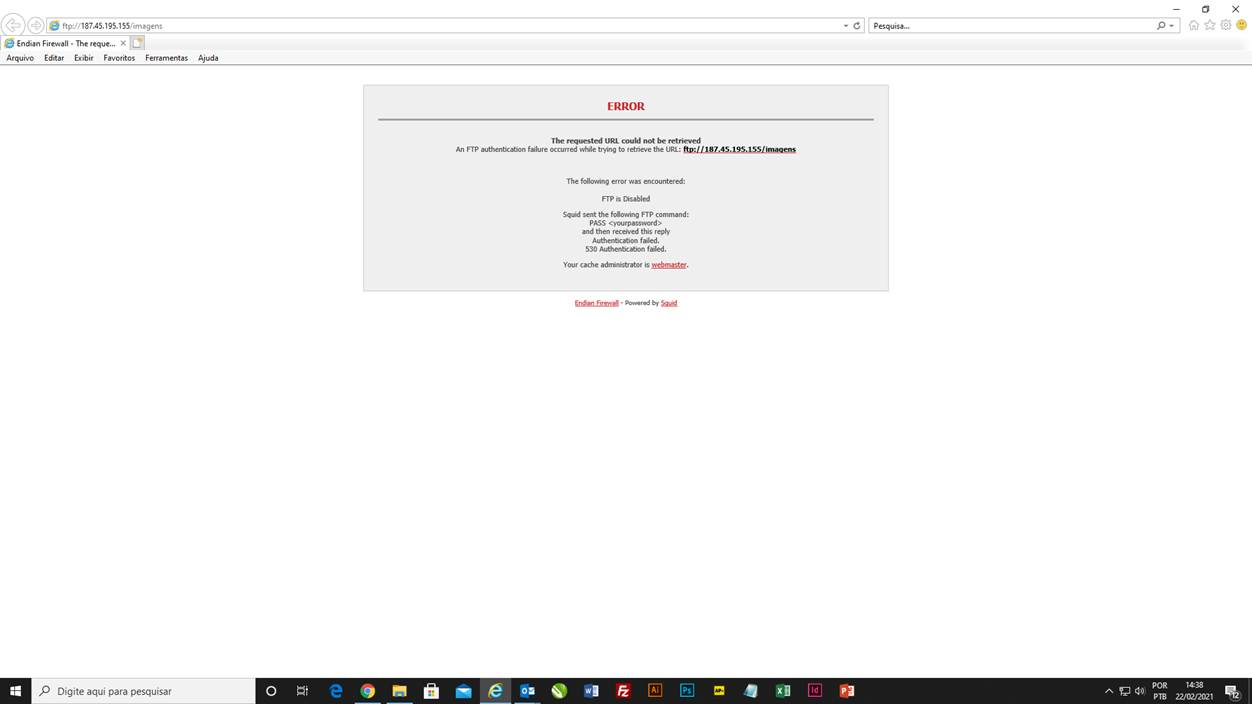Click the Windows taskbar search box

coord(143,691)
